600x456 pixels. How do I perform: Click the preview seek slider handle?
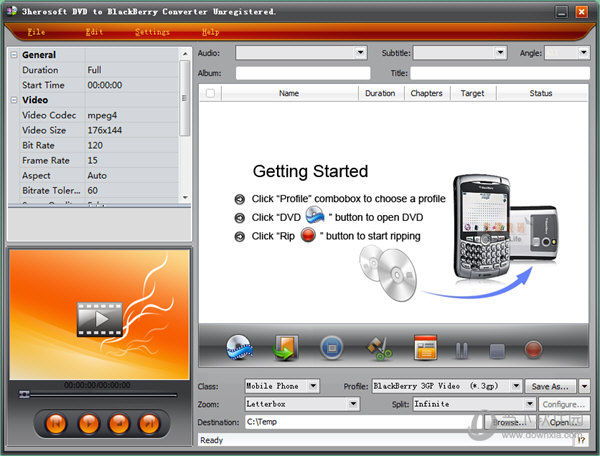[x=23, y=396]
